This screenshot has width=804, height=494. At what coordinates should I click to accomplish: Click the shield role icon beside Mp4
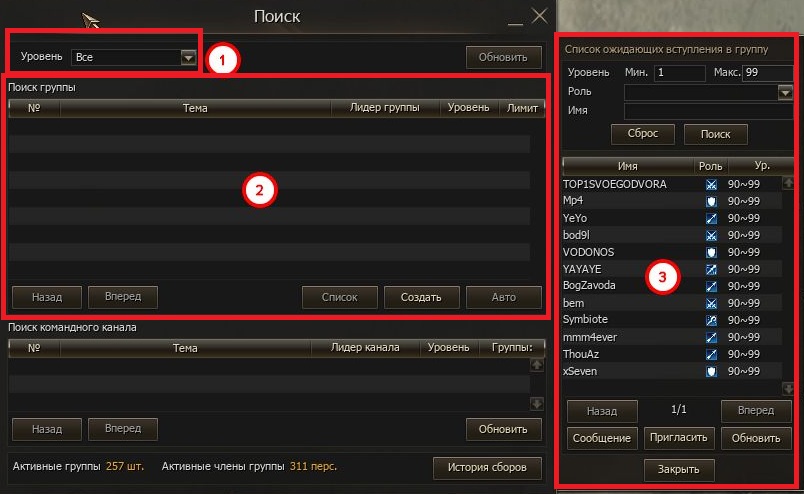[x=712, y=200]
